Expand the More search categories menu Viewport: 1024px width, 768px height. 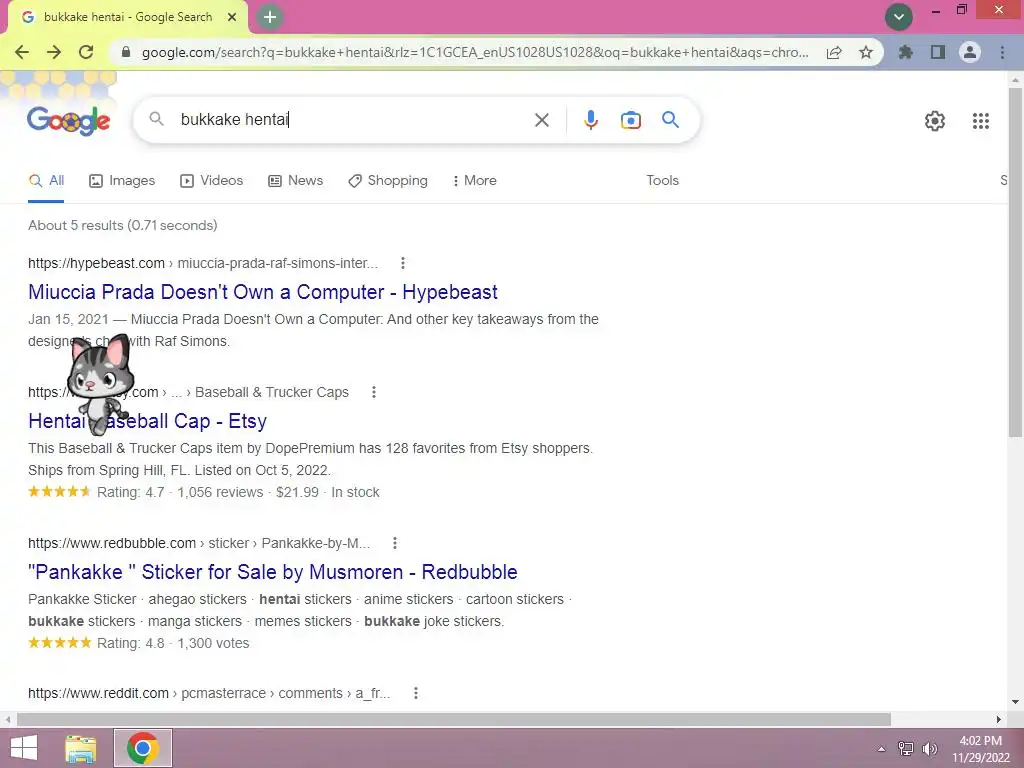(x=475, y=181)
